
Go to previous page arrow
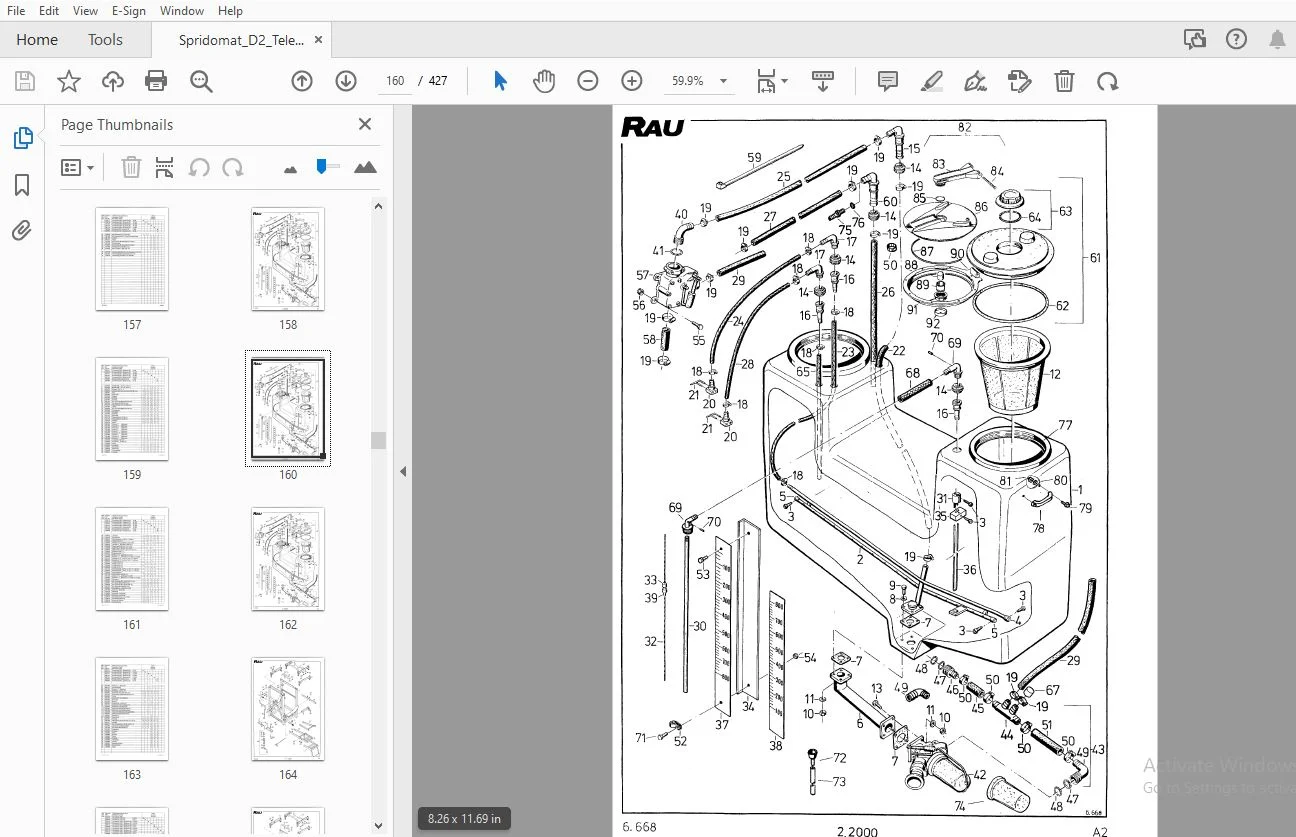[x=302, y=81]
